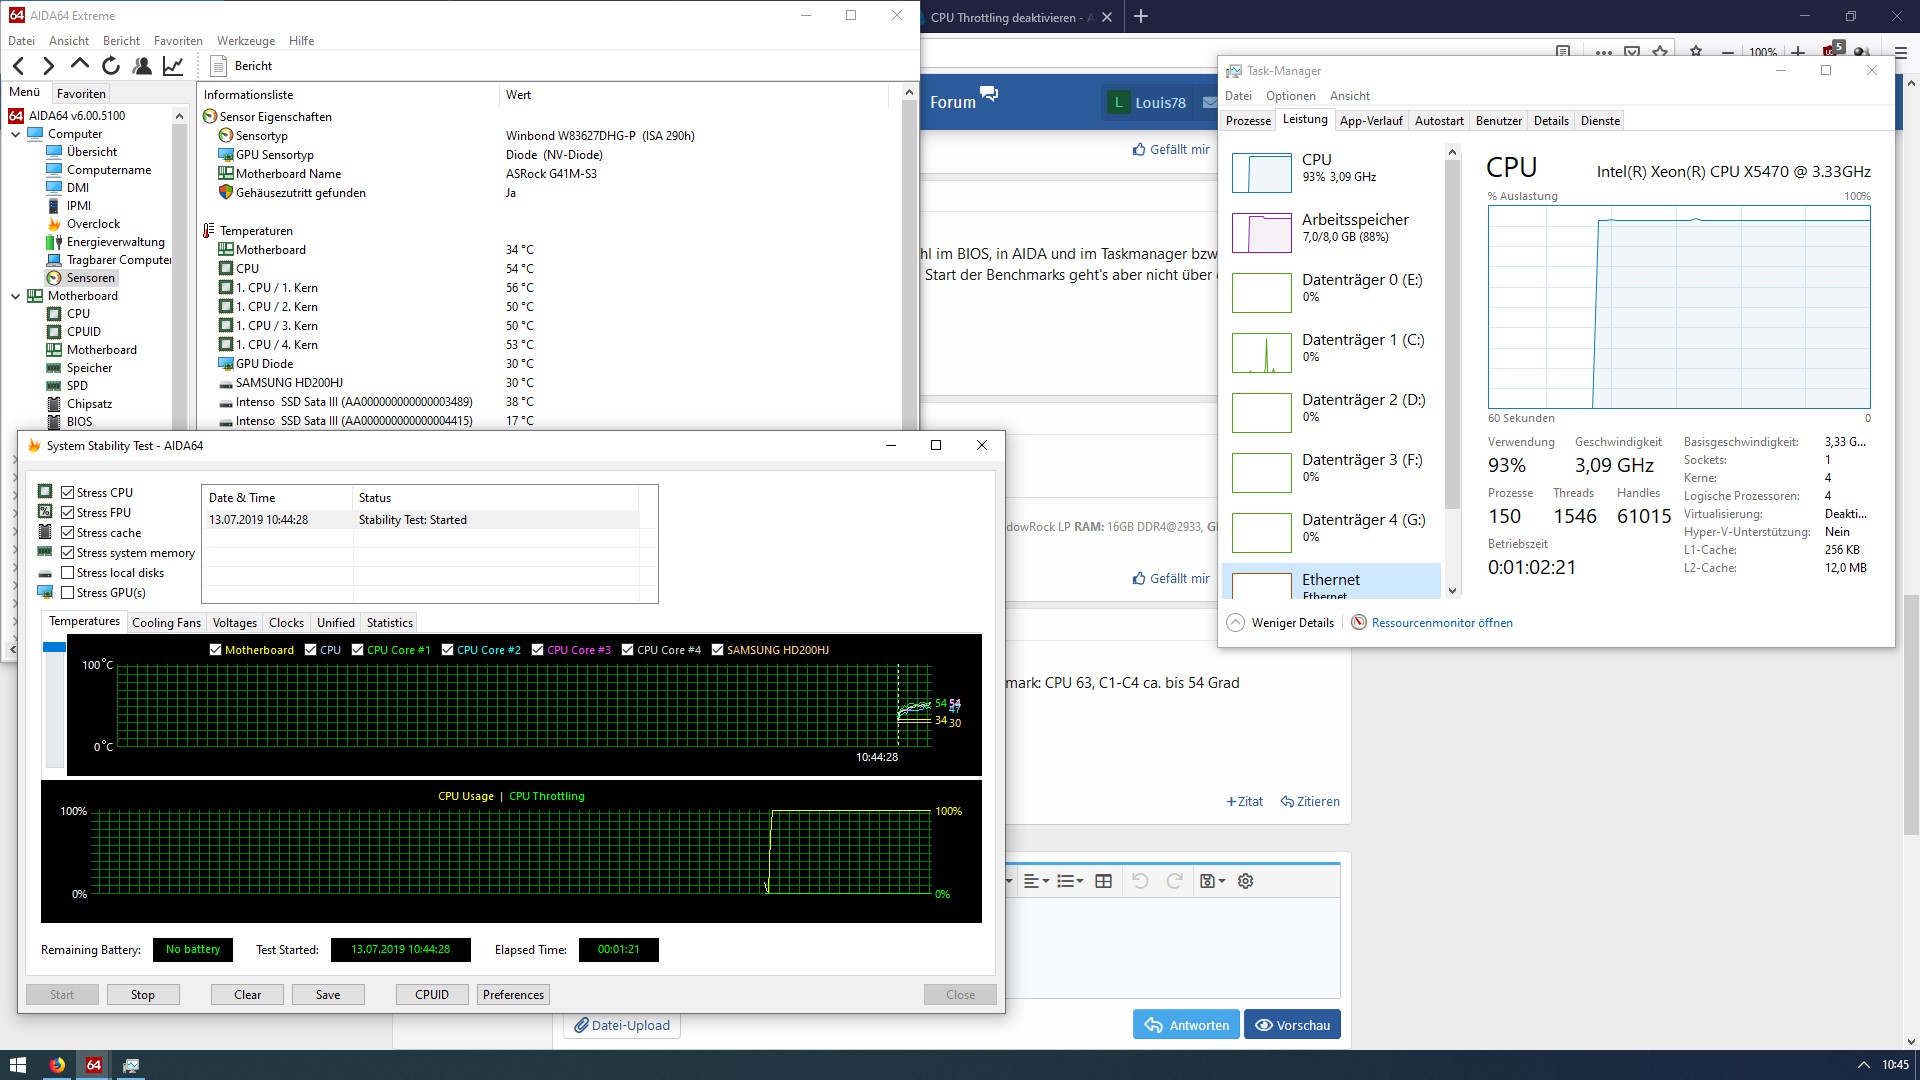Click the Antworten reply button

[x=1186, y=1025]
